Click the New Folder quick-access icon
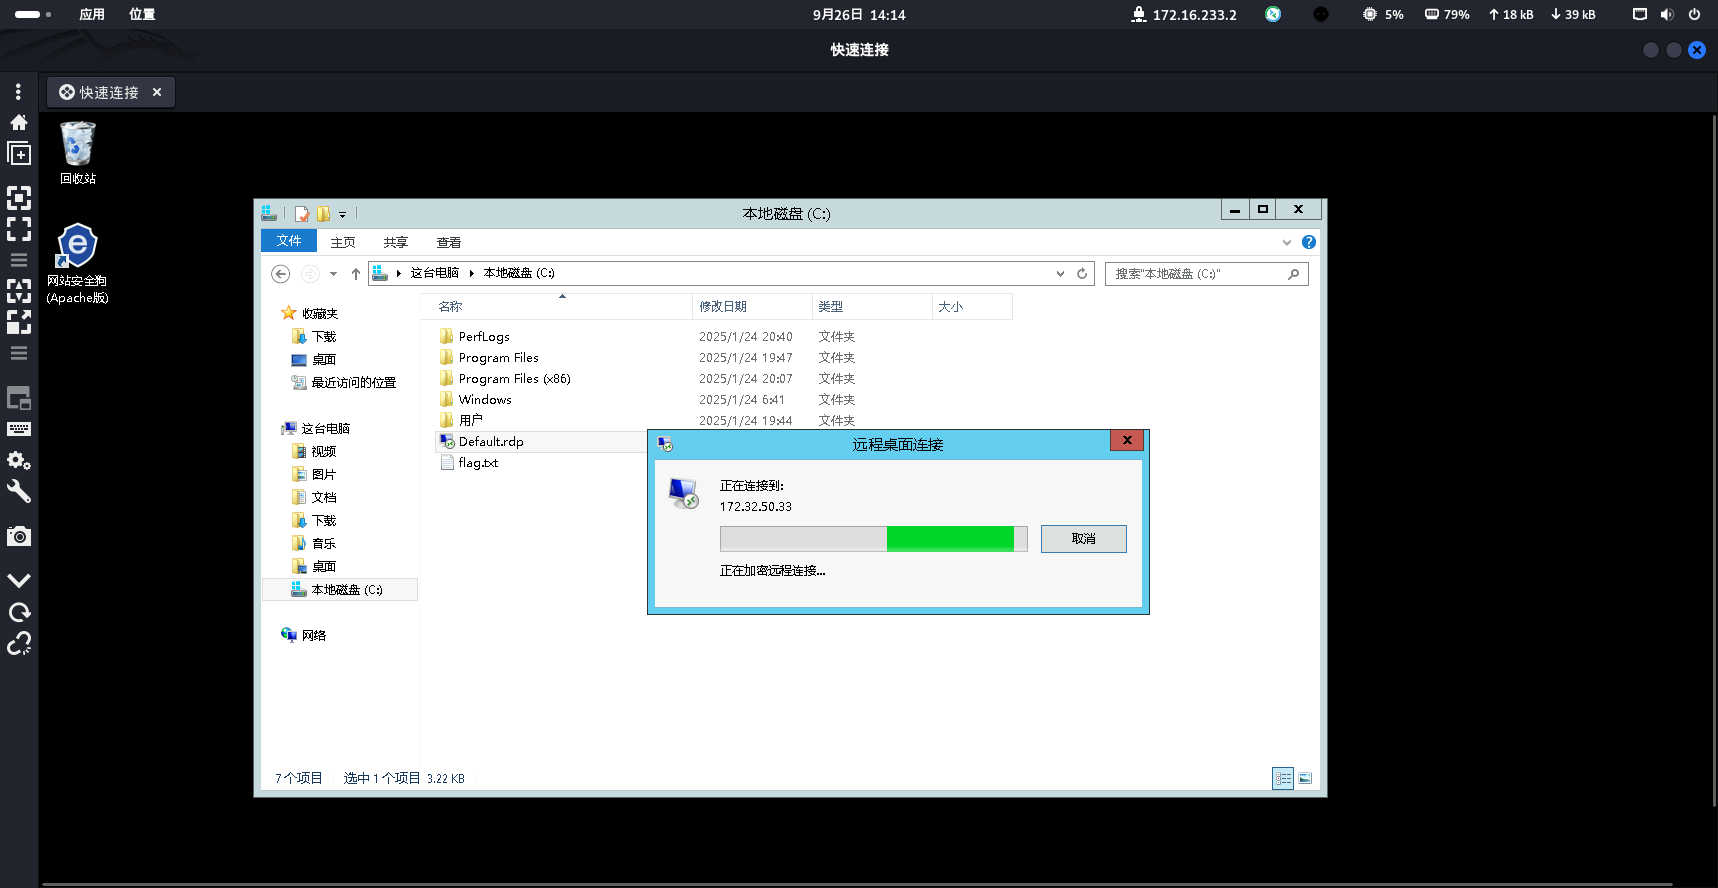The height and width of the screenshot is (888, 1718). (x=323, y=213)
